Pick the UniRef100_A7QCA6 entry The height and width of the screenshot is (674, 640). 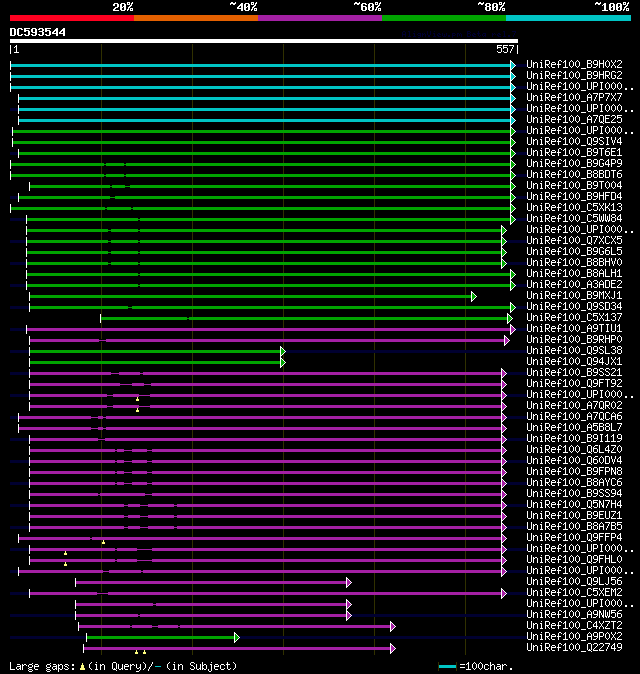click(574, 417)
